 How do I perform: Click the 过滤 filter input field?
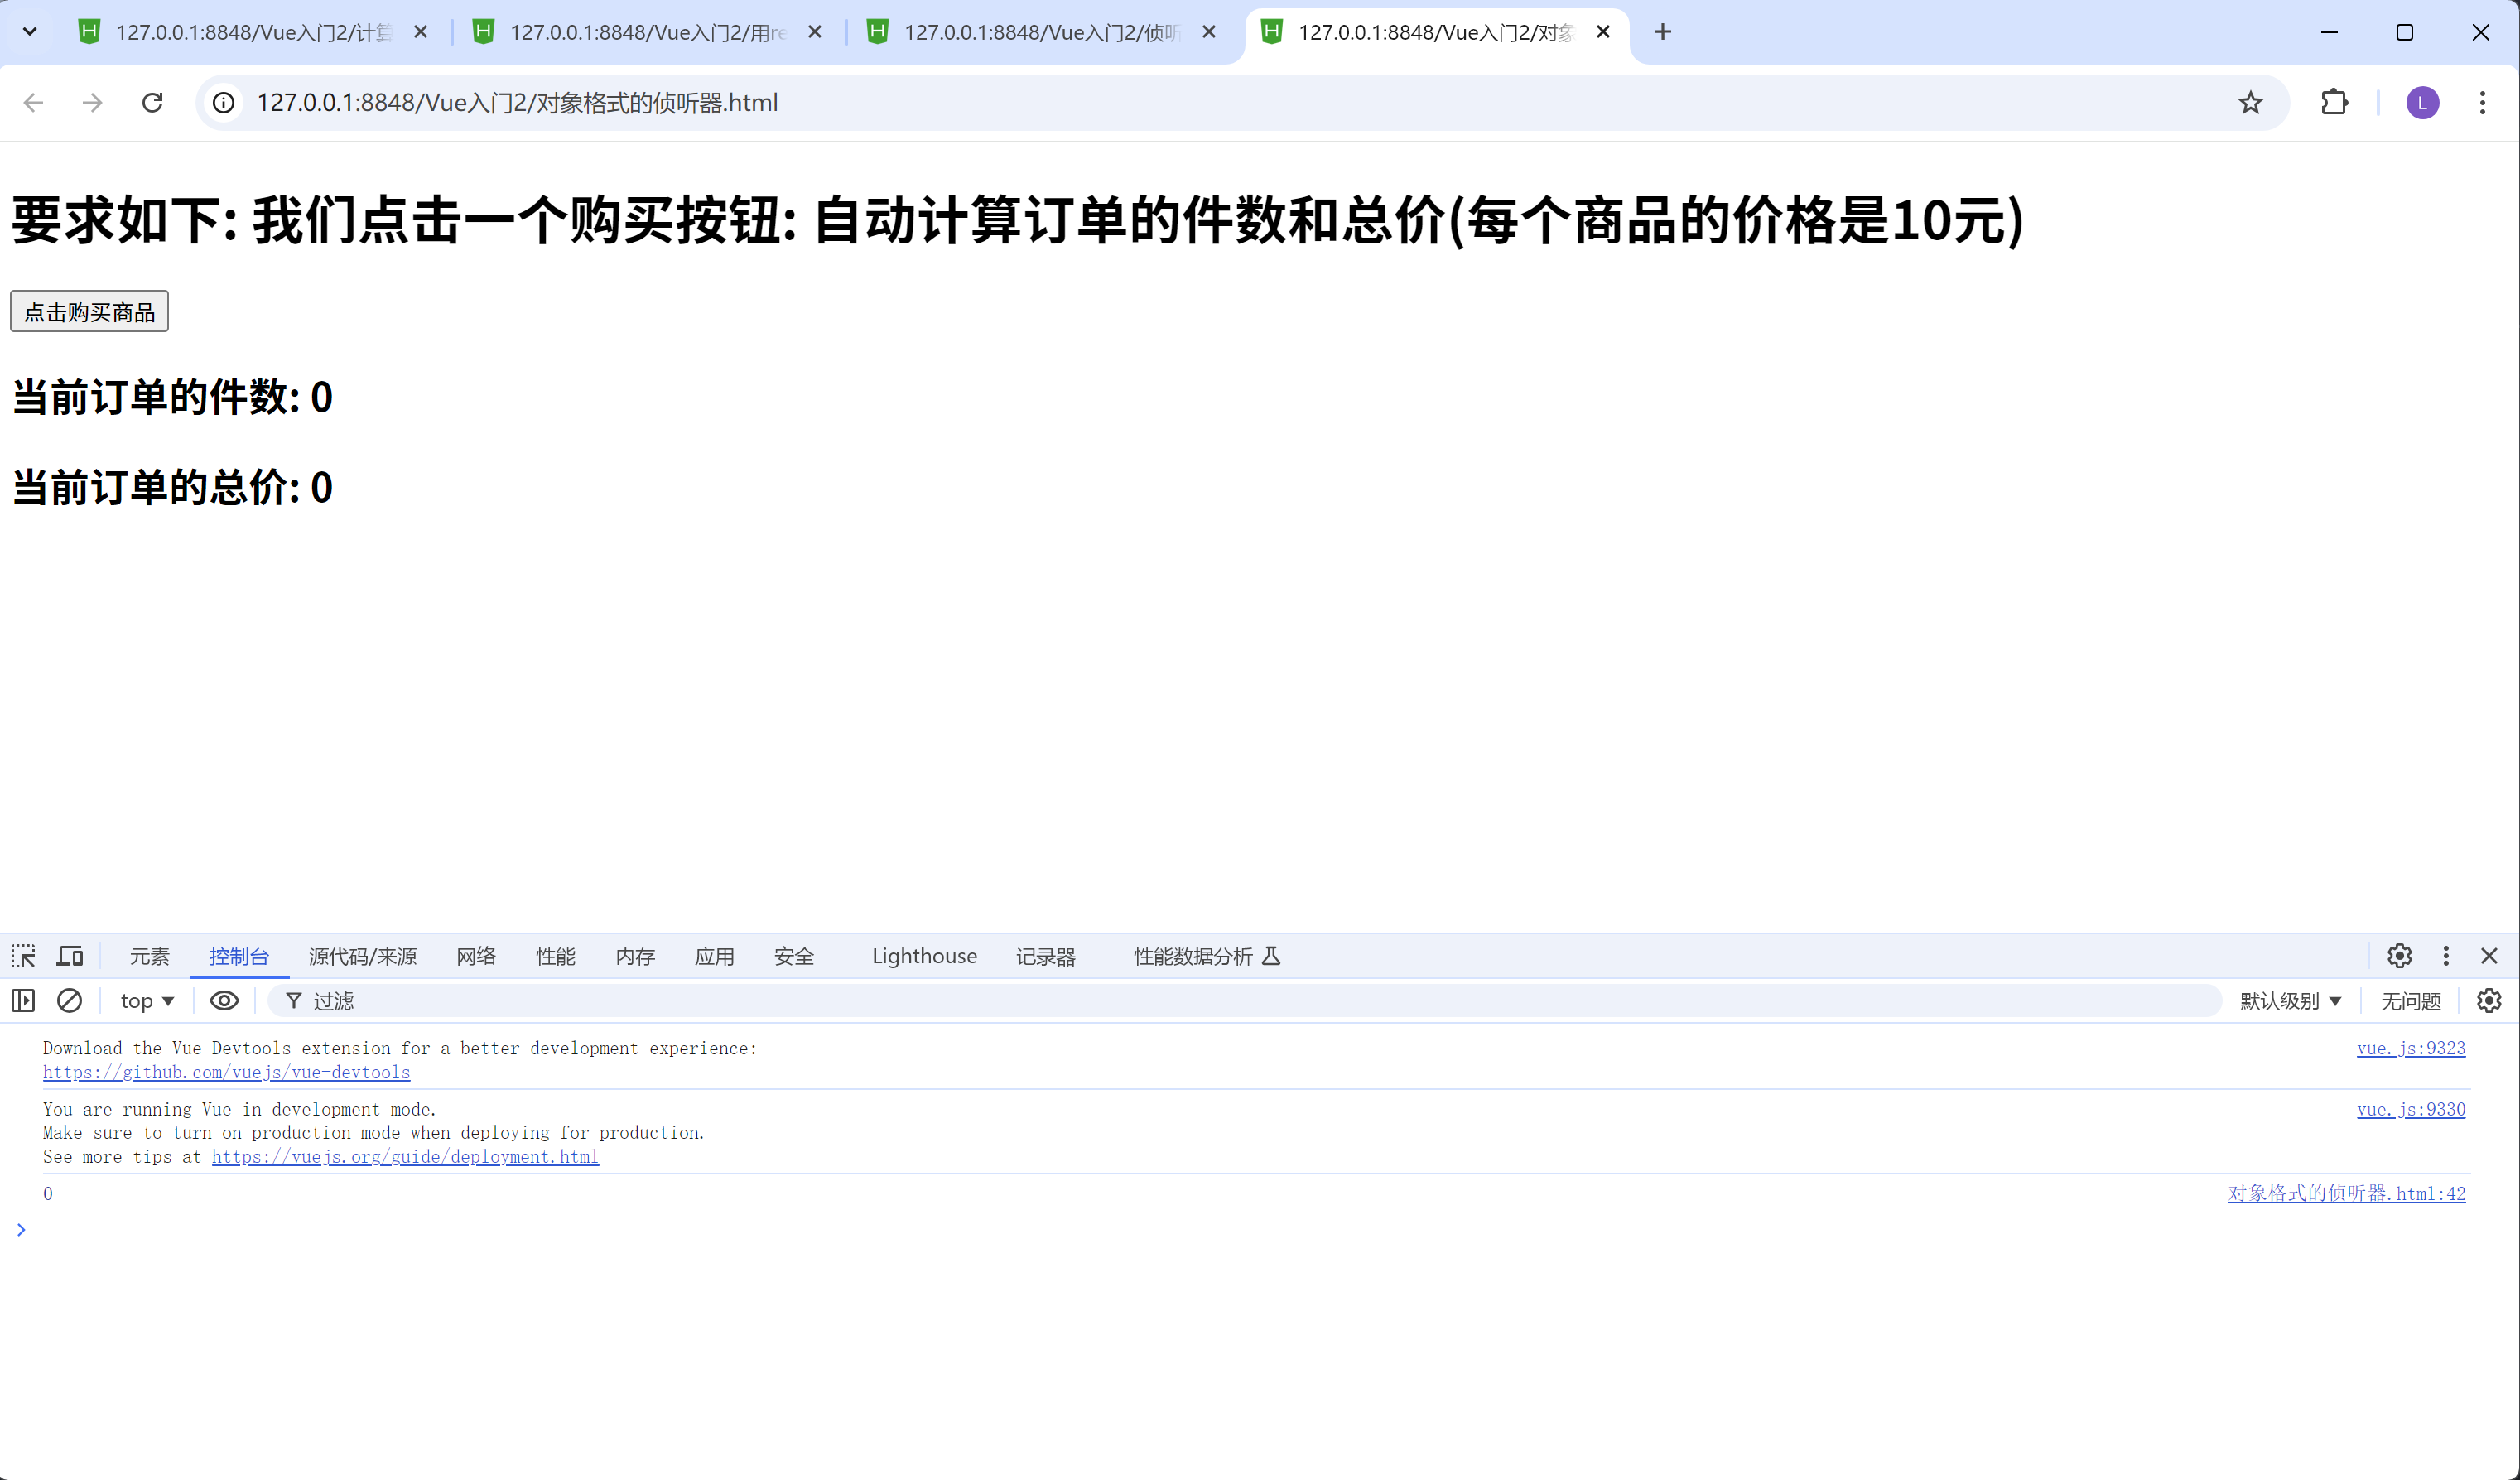[1200, 1000]
